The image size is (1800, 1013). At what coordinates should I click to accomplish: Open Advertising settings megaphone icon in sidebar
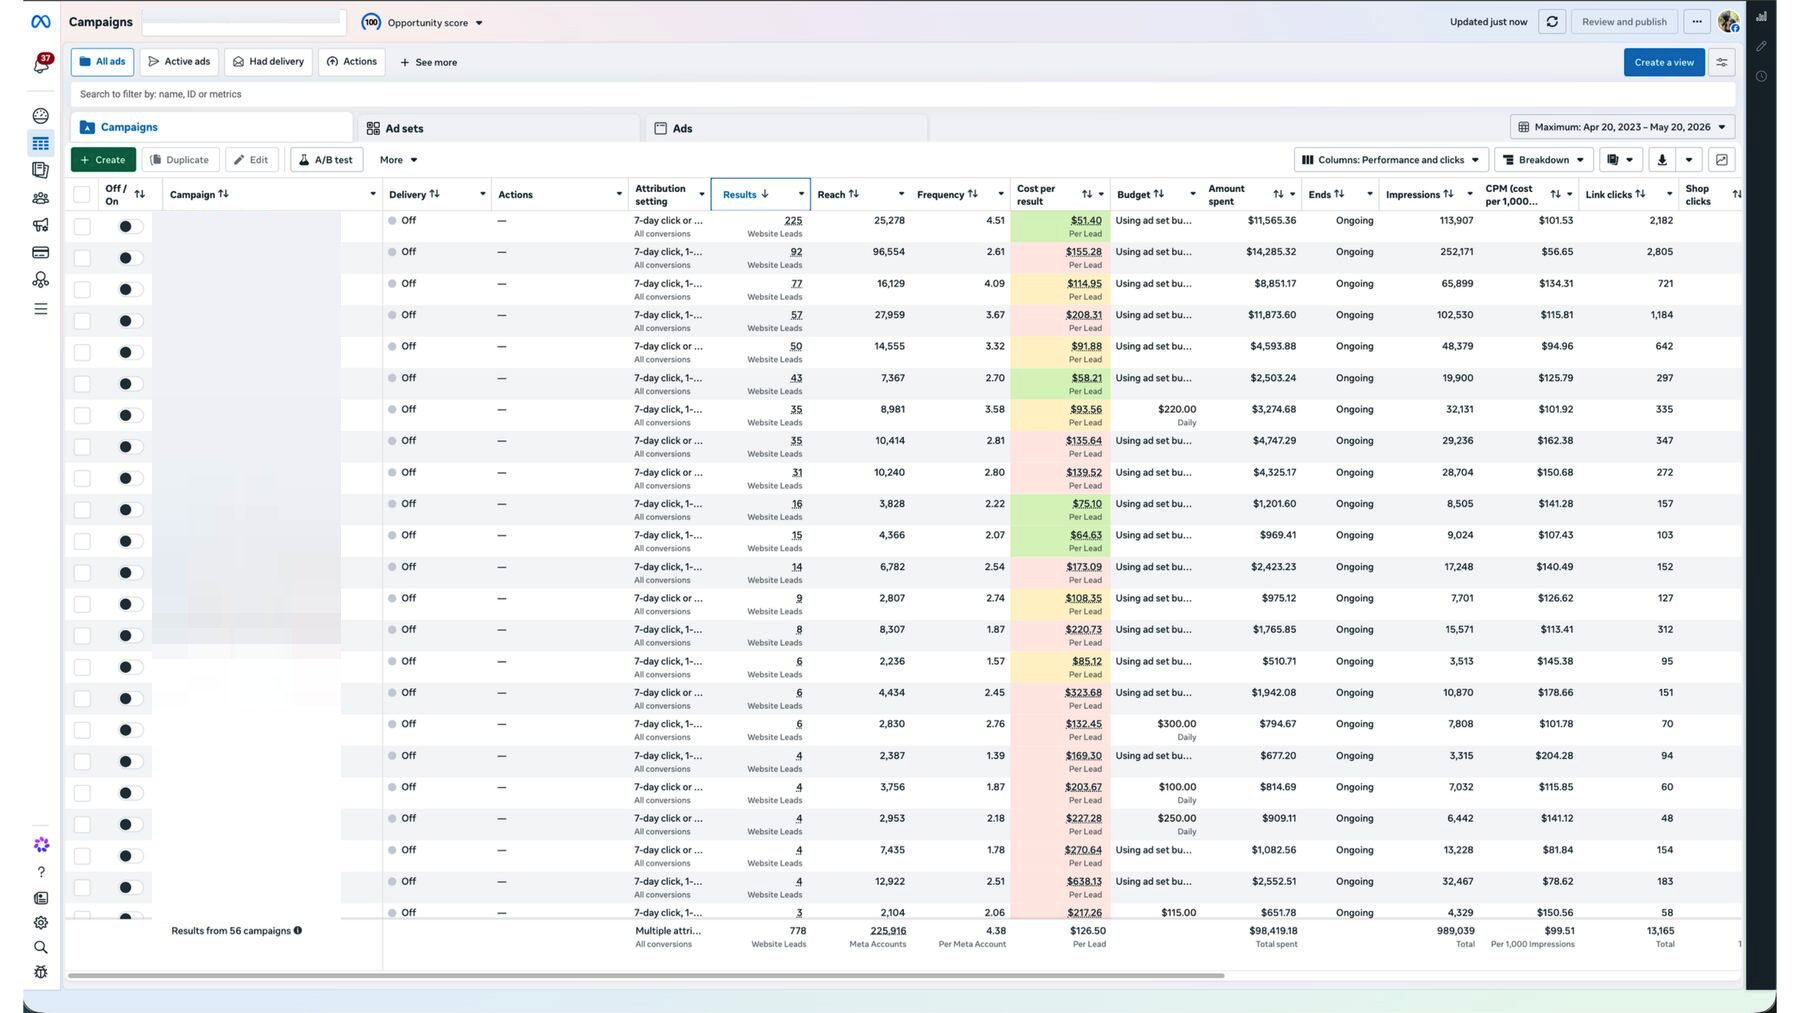[40, 225]
